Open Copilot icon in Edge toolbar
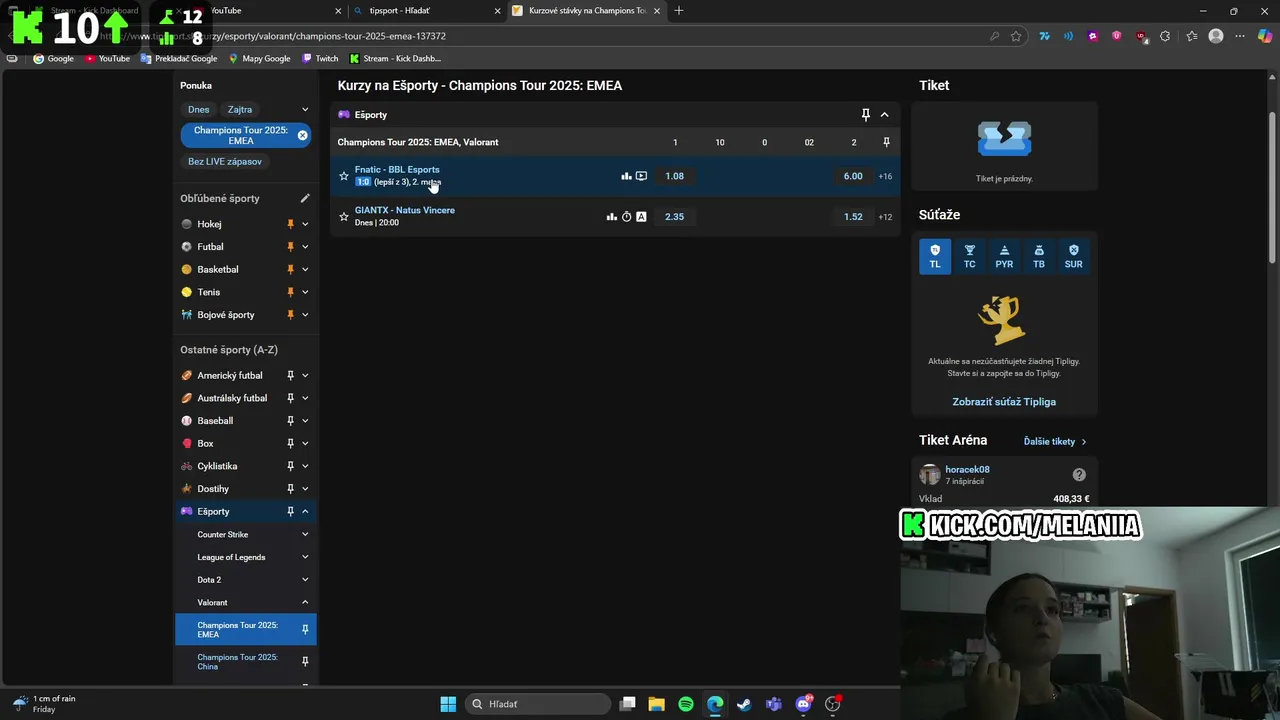The height and width of the screenshot is (720, 1280). [1264, 36]
